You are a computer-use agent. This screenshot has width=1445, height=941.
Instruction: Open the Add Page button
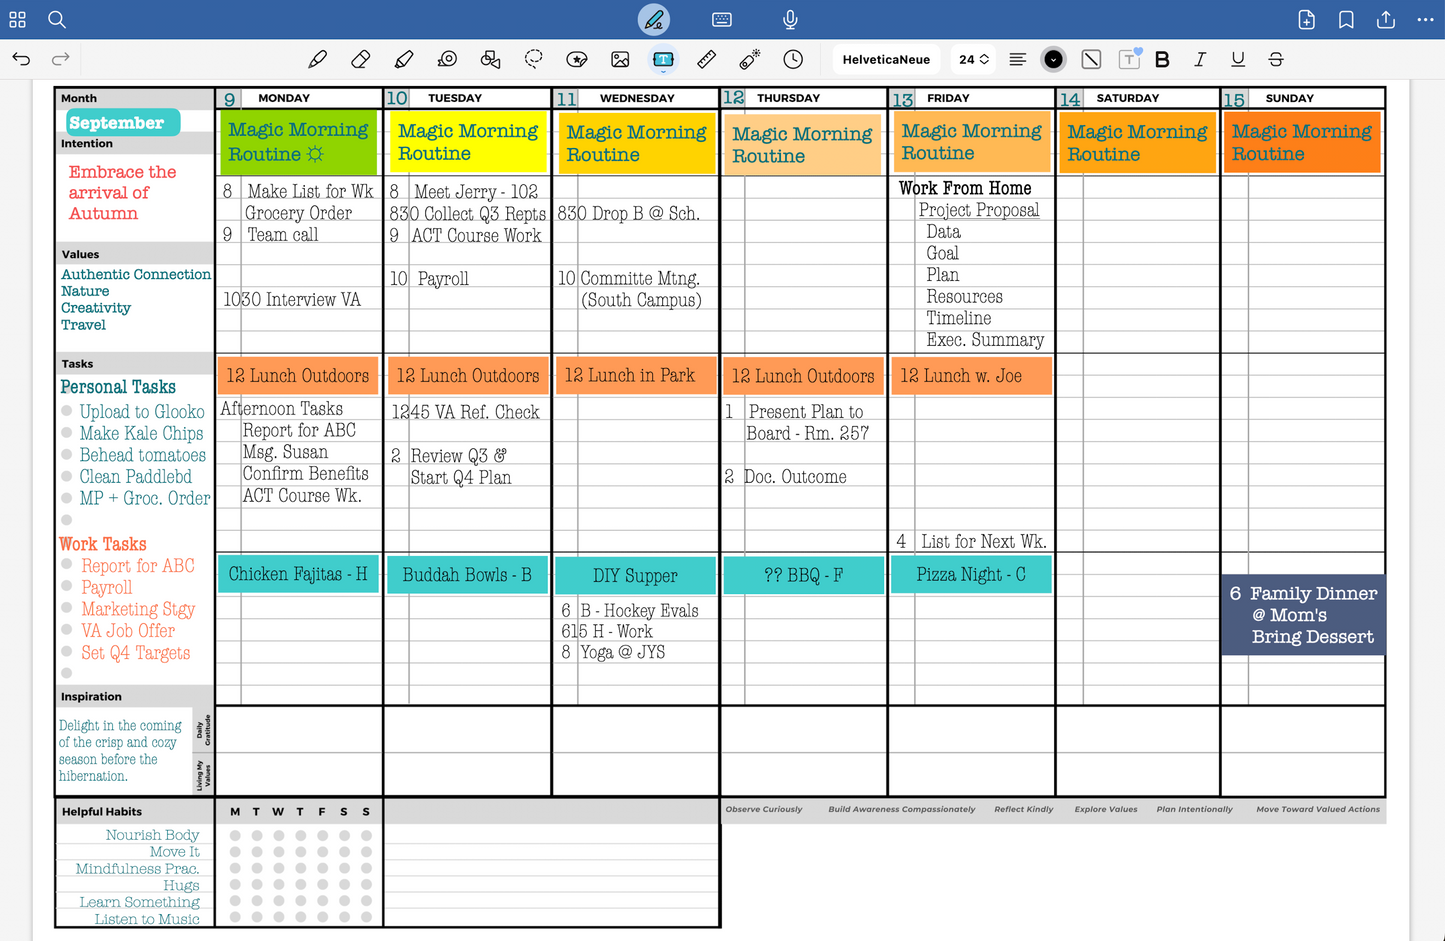[x=1306, y=20]
